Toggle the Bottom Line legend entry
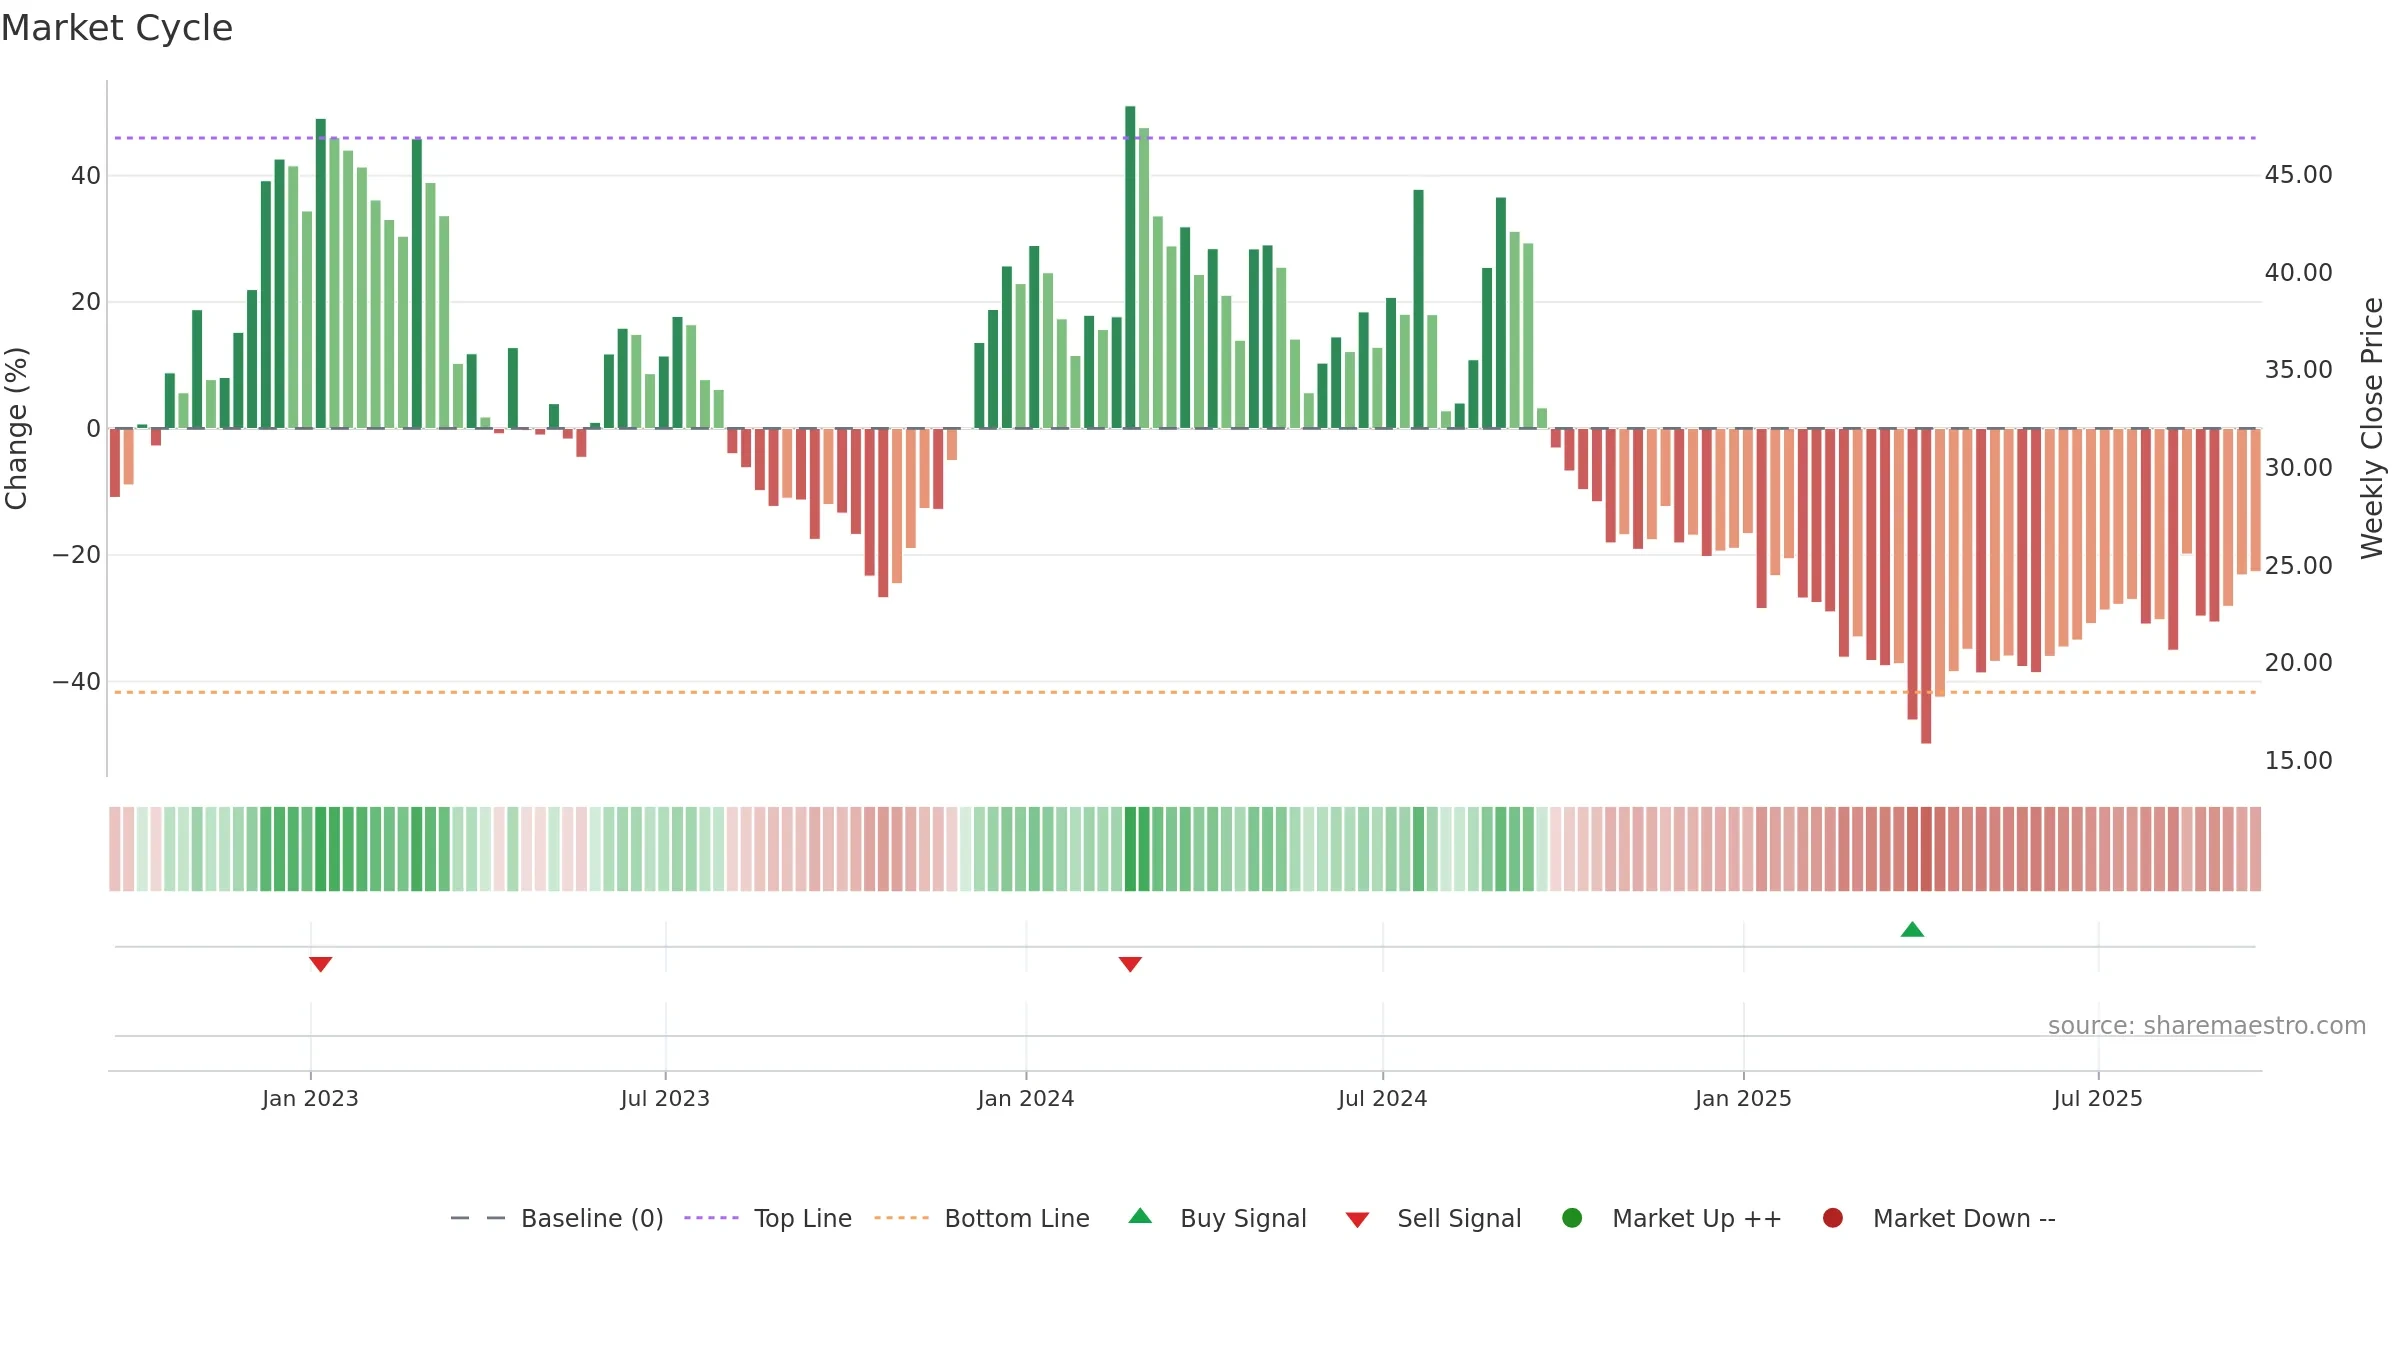This screenshot has width=2400, height=1350. (982, 1218)
